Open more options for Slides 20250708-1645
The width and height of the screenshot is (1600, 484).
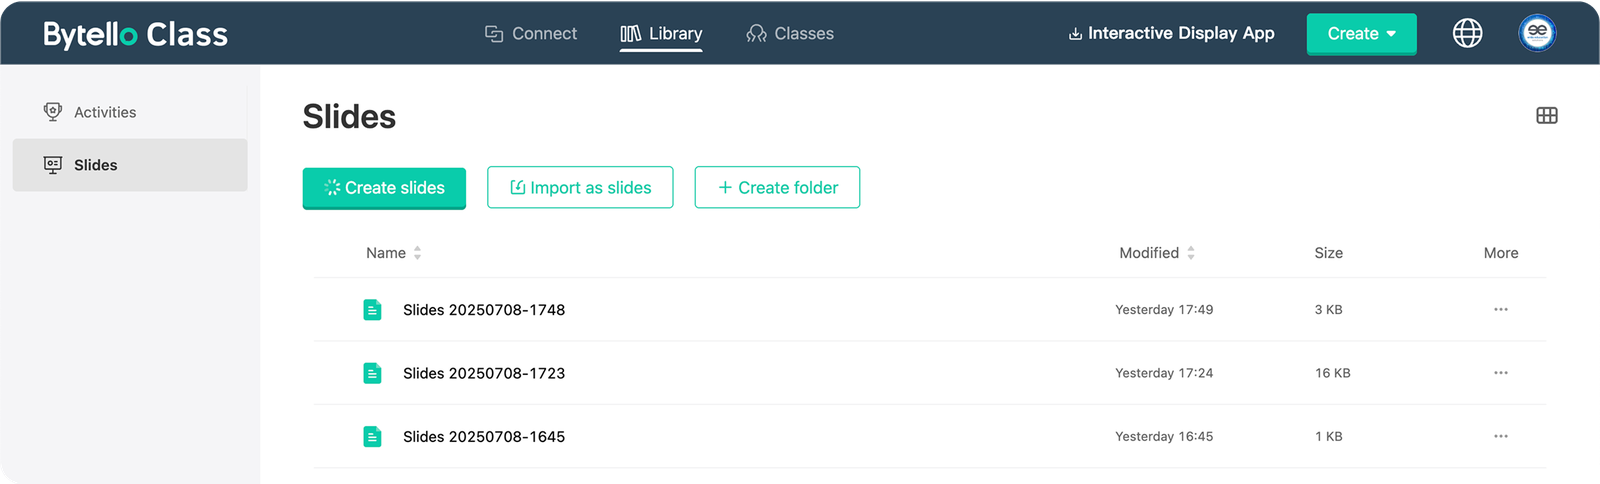tap(1500, 437)
